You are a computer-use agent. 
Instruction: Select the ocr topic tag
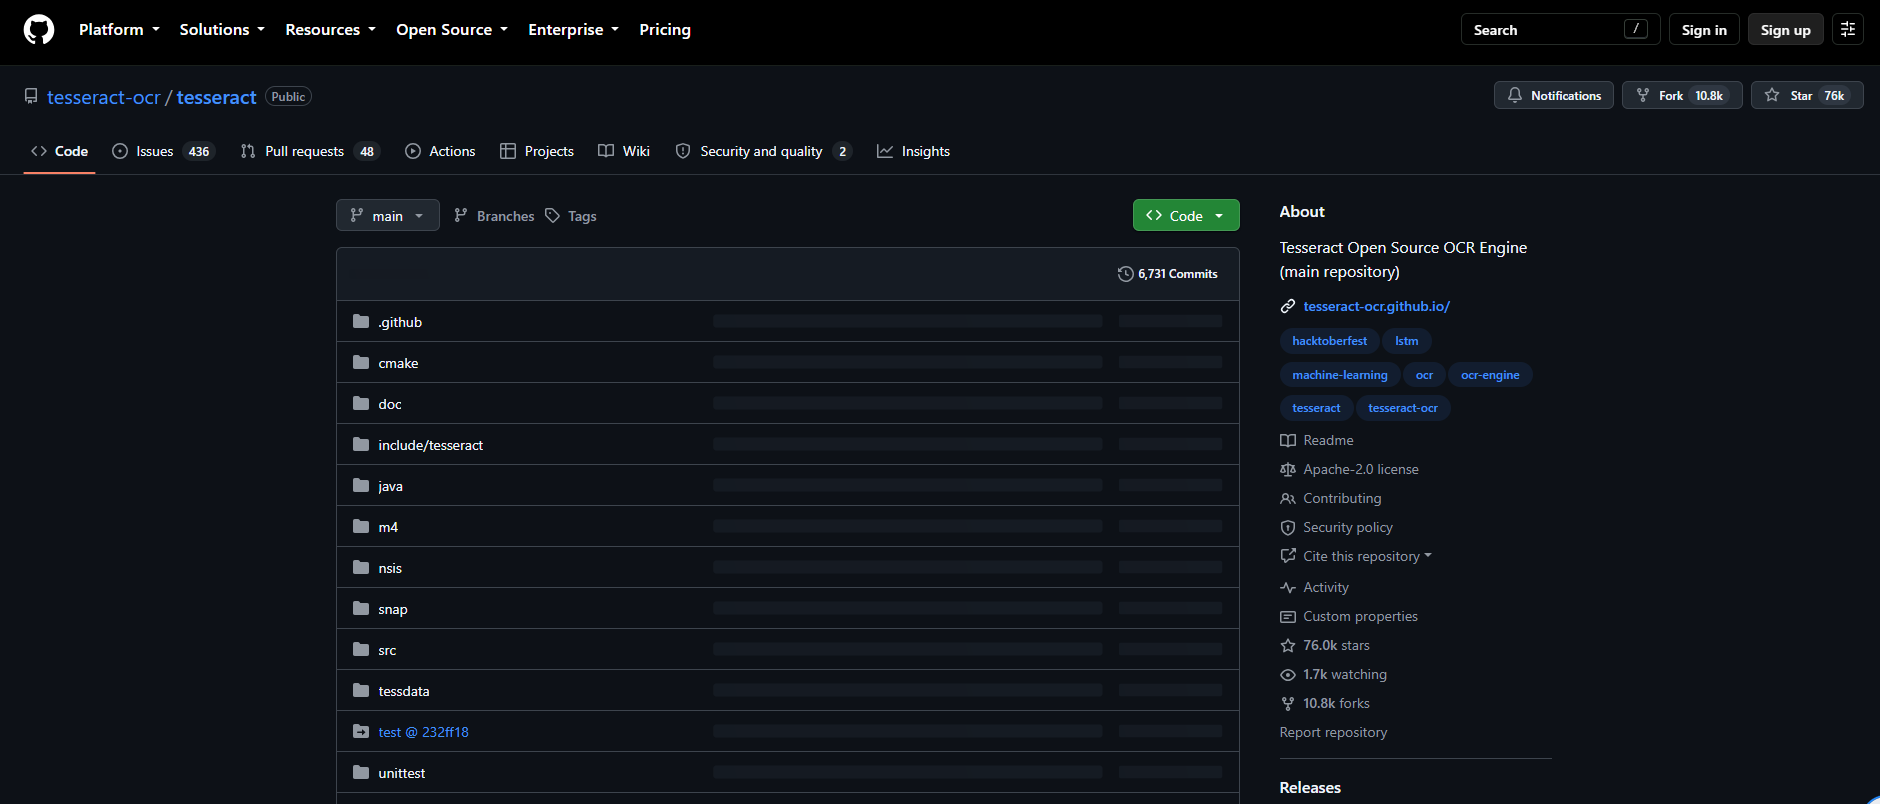pos(1424,375)
